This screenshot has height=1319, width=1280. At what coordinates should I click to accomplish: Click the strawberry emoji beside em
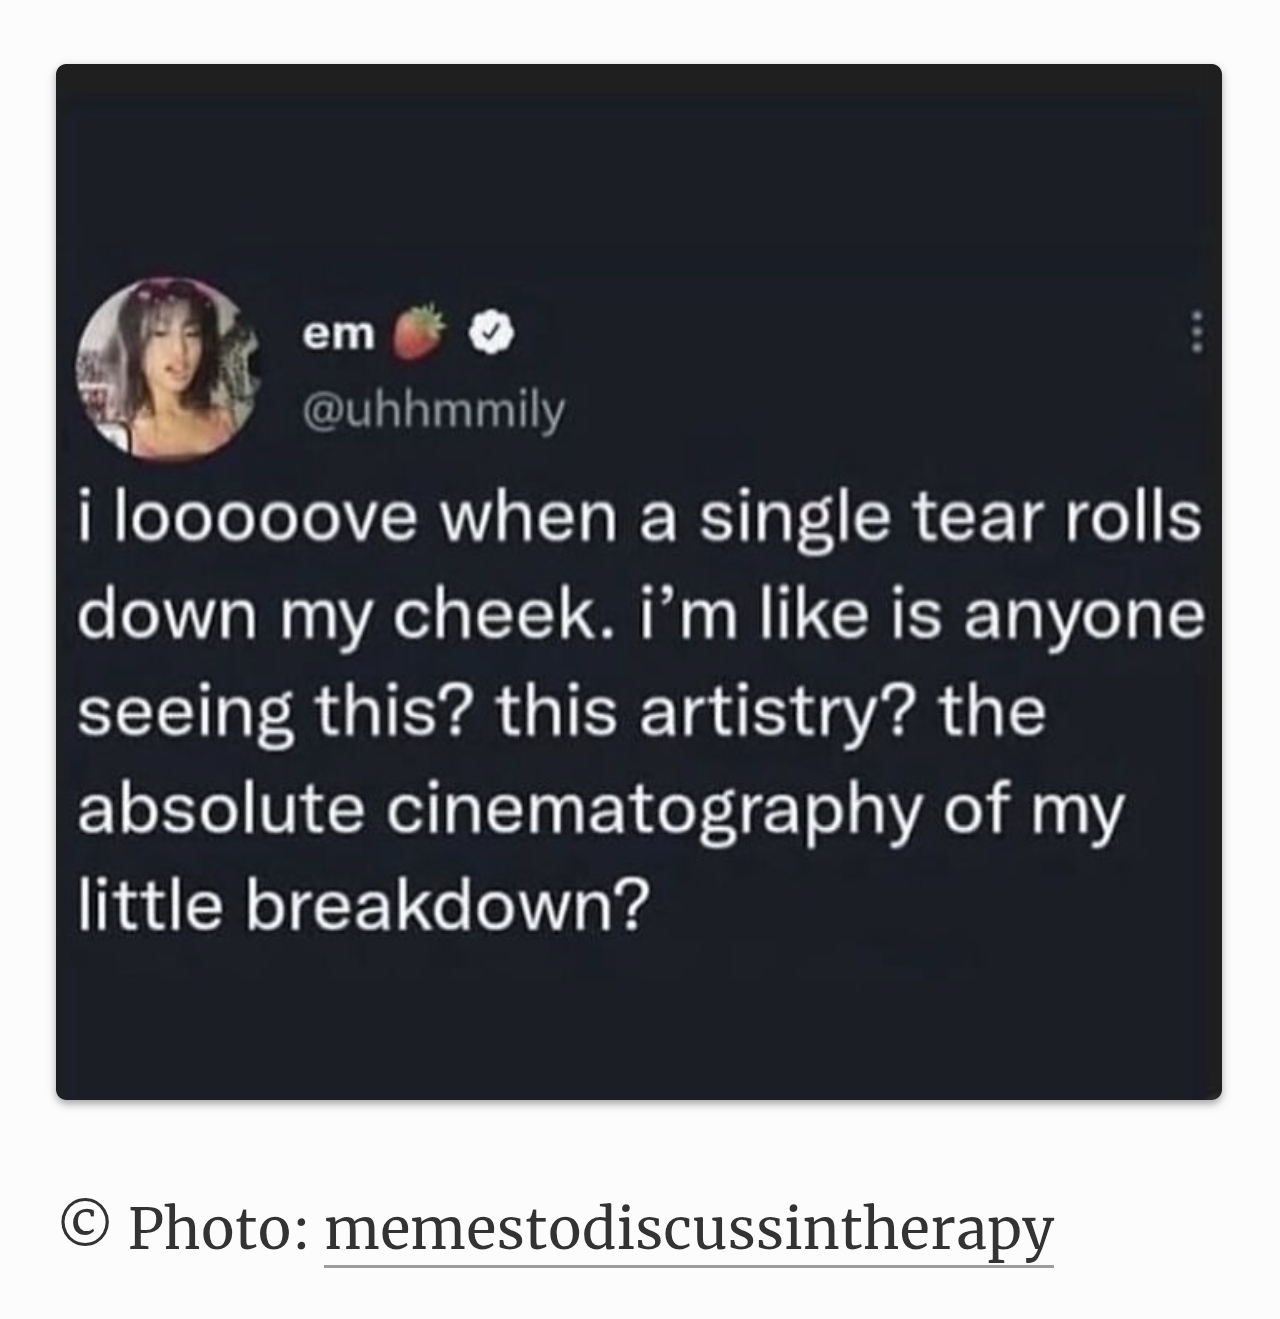421,332
